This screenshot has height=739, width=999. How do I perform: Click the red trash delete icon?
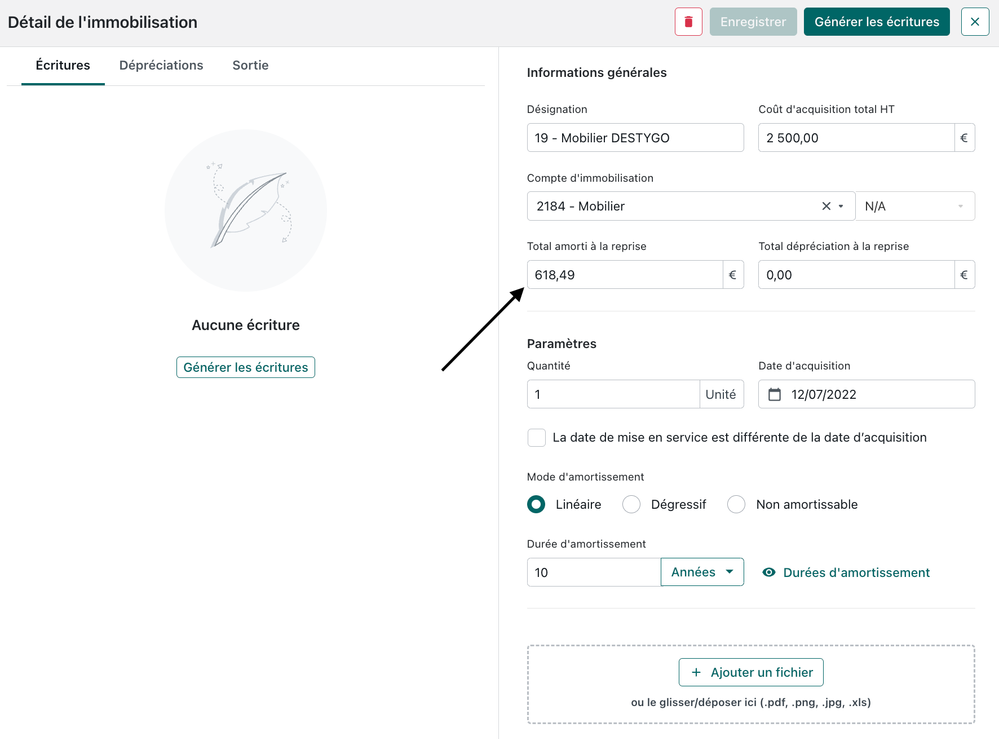[x=688, y=22]
